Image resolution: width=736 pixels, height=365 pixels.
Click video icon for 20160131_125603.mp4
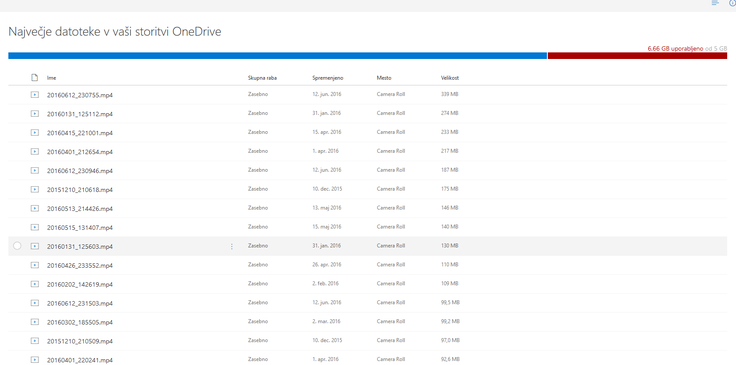(34, 246)
